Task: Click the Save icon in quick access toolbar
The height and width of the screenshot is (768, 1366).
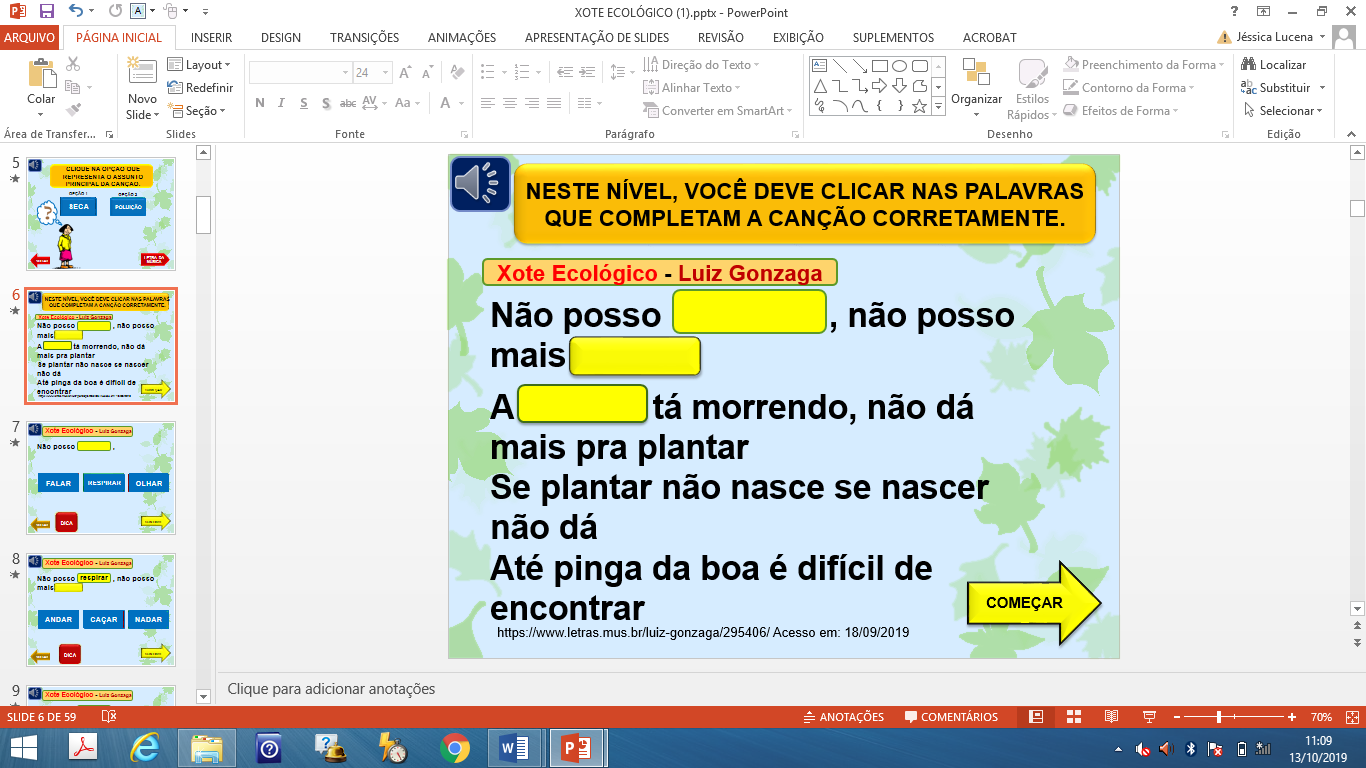Action: [46, 12]
